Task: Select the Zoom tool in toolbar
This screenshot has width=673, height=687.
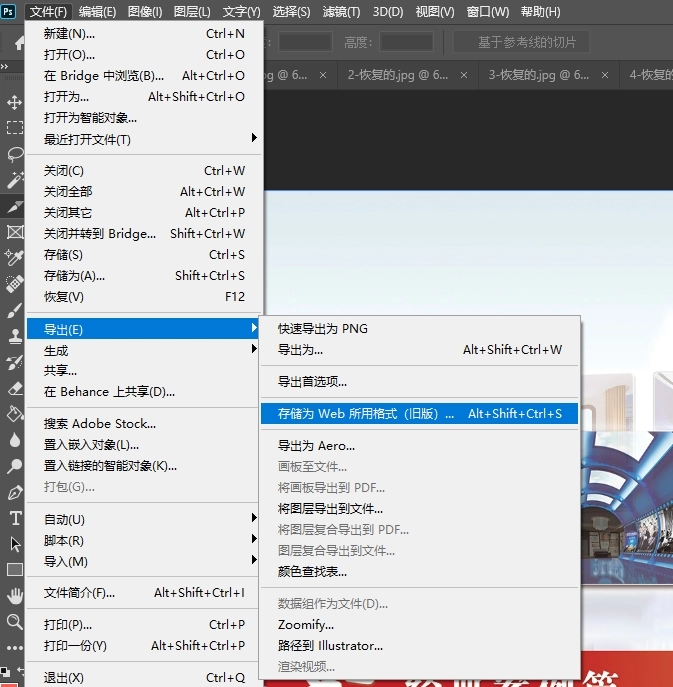Action: [14, 622]
